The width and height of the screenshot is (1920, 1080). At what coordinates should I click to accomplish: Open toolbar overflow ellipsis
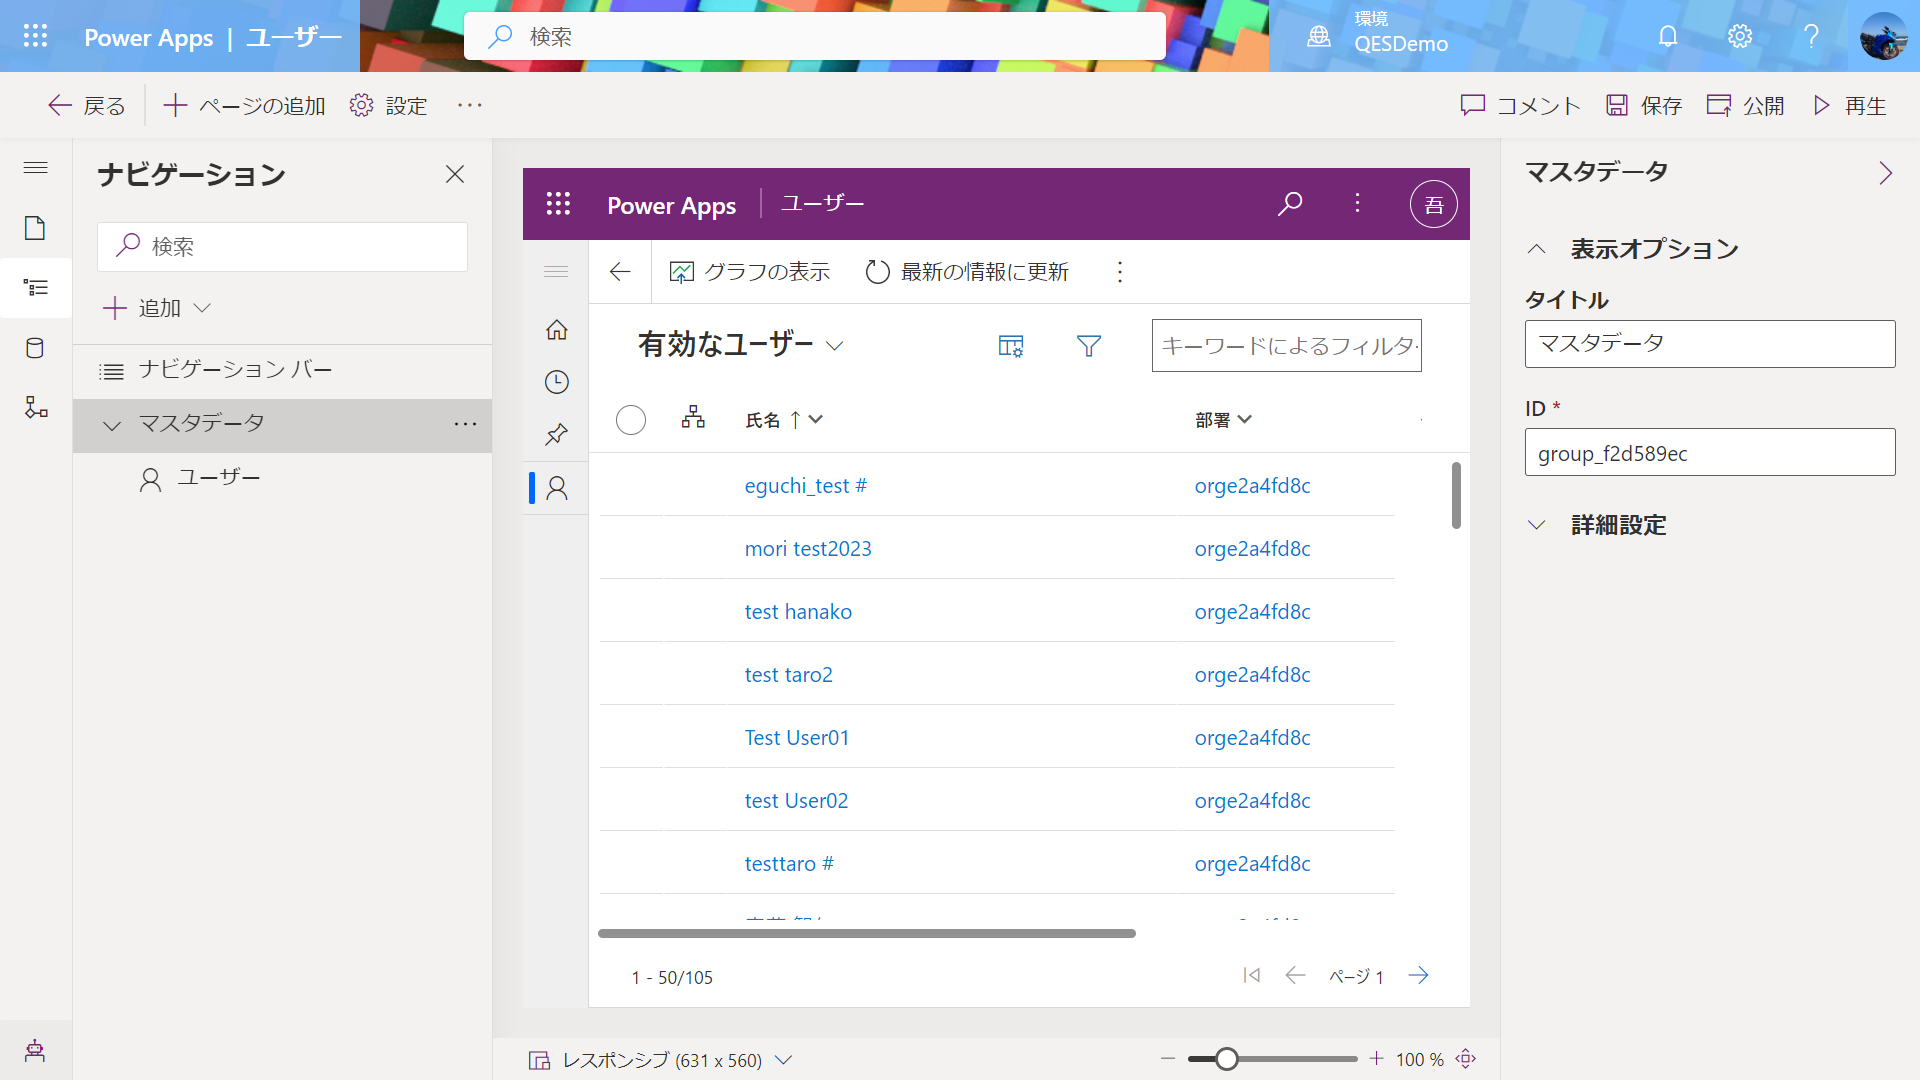pyautogui.click(x=470, y=105)
